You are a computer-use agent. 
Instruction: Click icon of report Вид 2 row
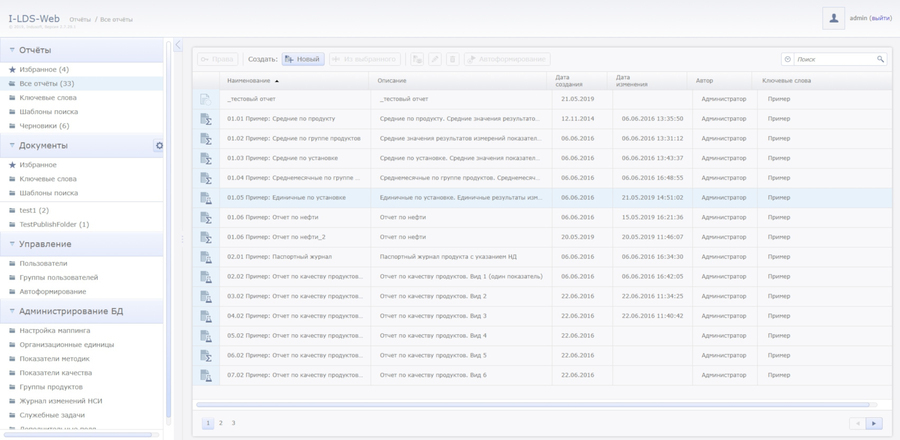coord(205,296)
